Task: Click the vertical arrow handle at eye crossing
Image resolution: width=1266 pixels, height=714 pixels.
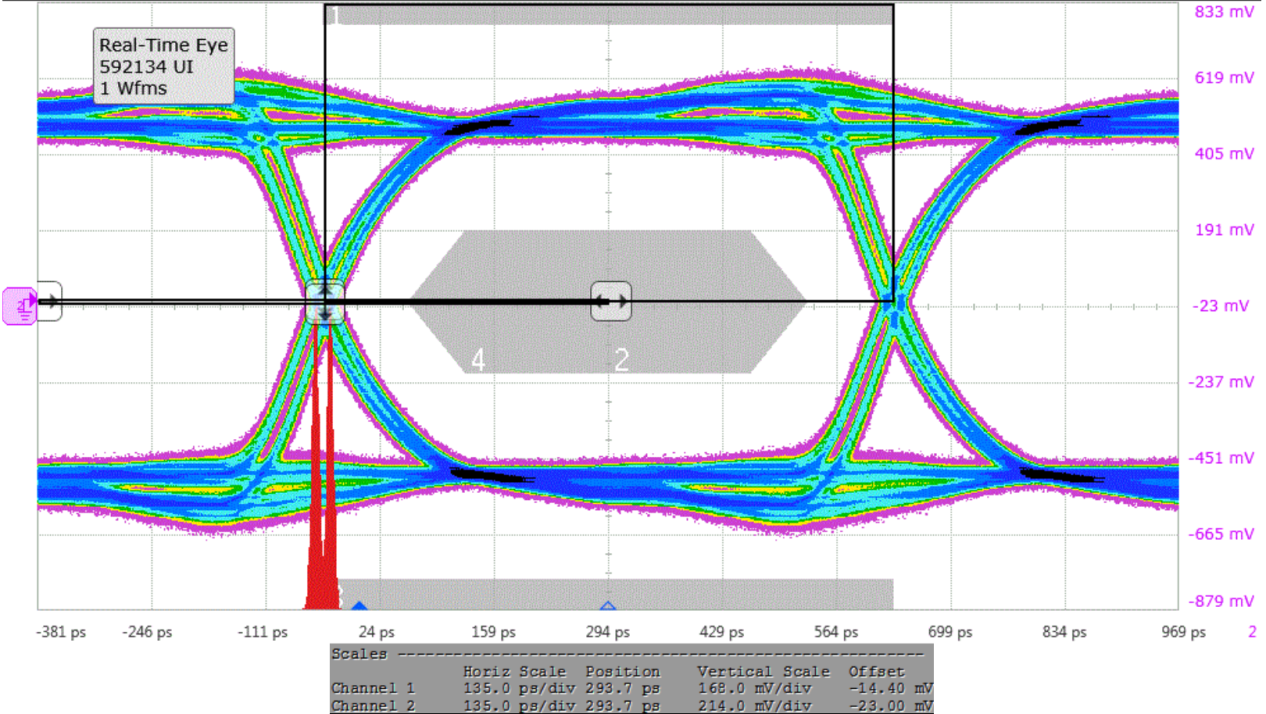Action: tap(325, 301)
